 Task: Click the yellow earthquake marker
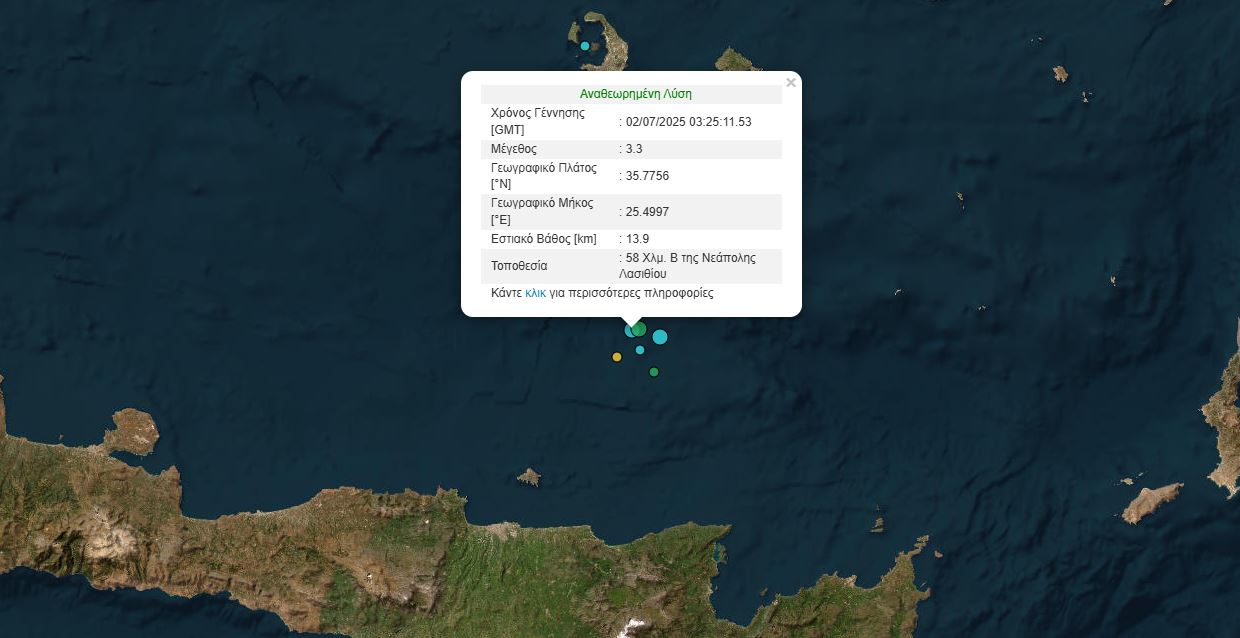point(617,357)
